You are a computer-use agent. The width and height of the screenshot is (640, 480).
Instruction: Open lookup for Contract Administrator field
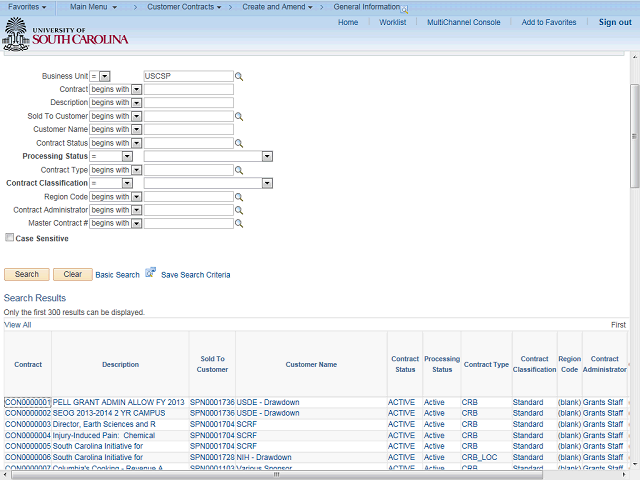pos(239,211)
